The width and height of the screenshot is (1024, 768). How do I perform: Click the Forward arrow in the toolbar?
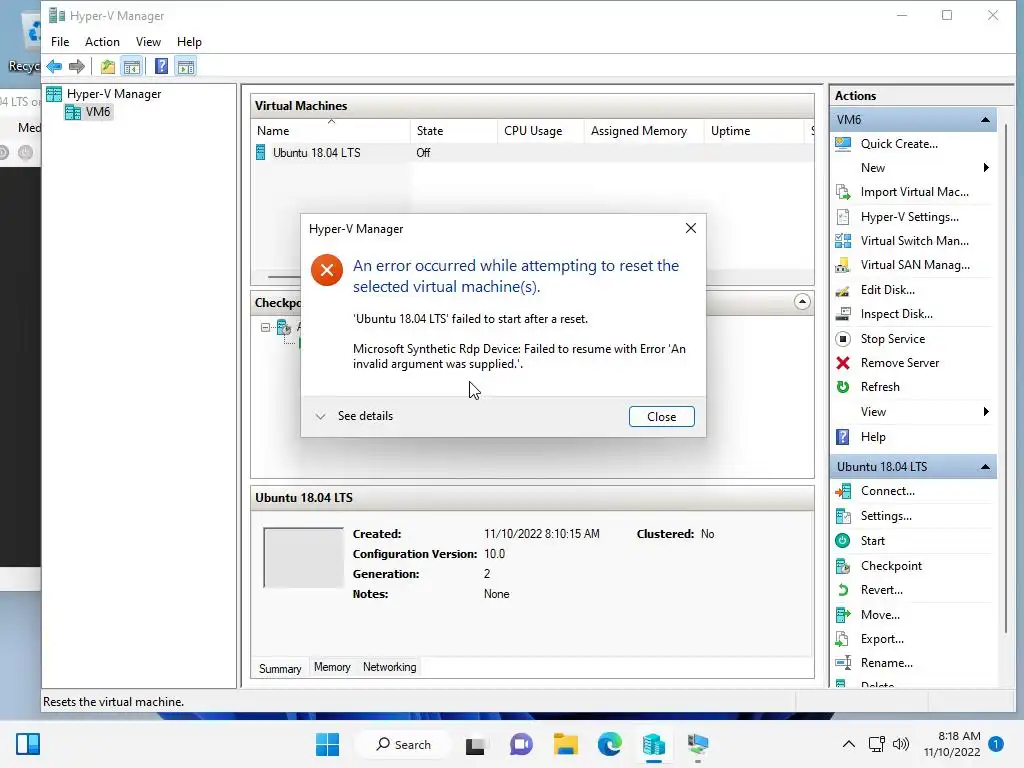77,66
